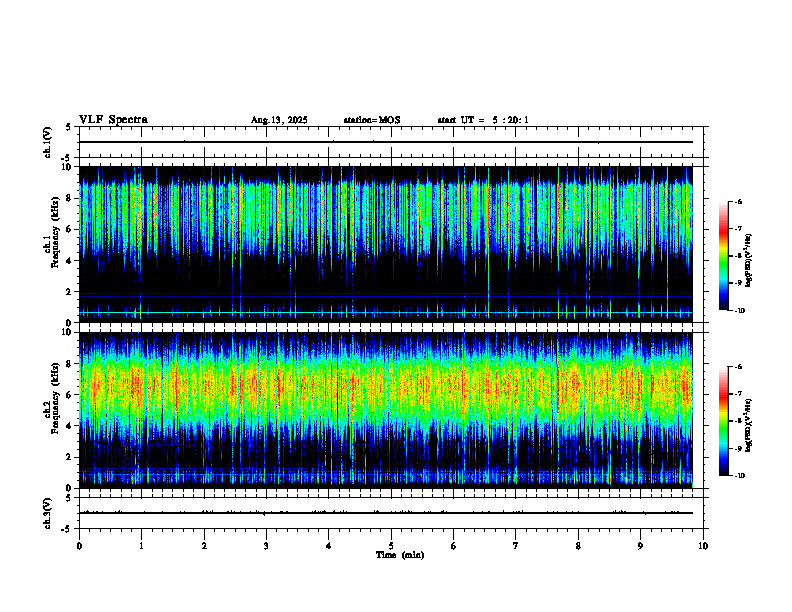Select the ch.1 colorbar log(PSD) unit label

748,261
